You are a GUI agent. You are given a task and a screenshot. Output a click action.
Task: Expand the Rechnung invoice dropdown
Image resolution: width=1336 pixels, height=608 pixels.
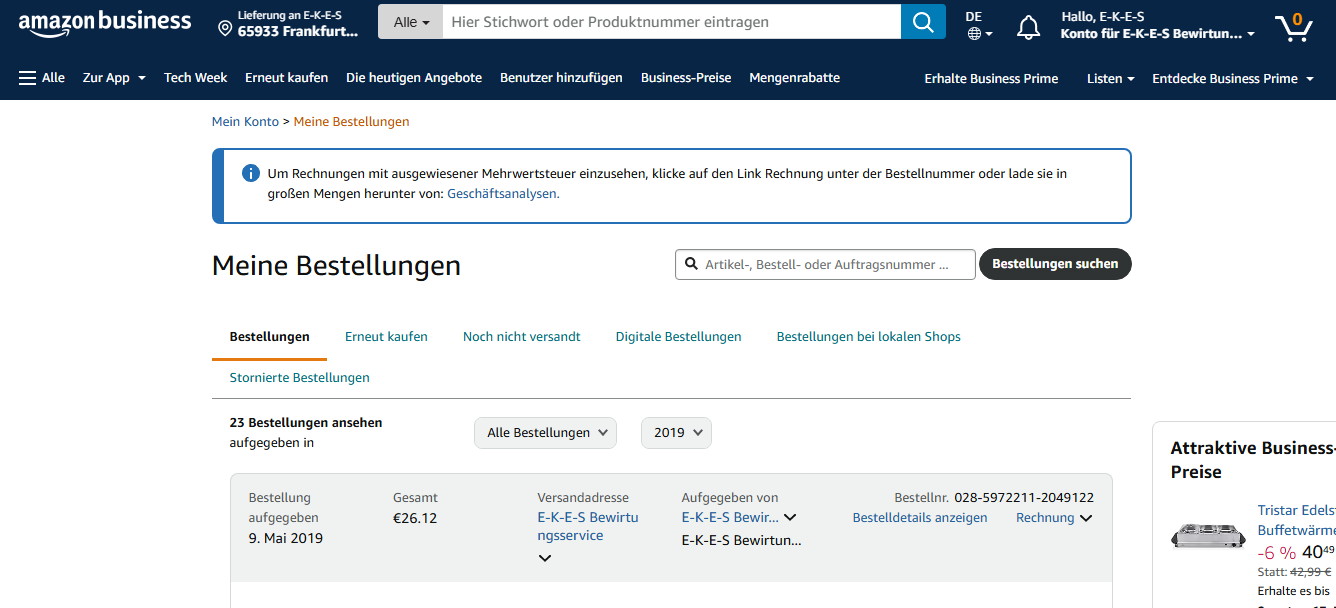click(1054, 518)
